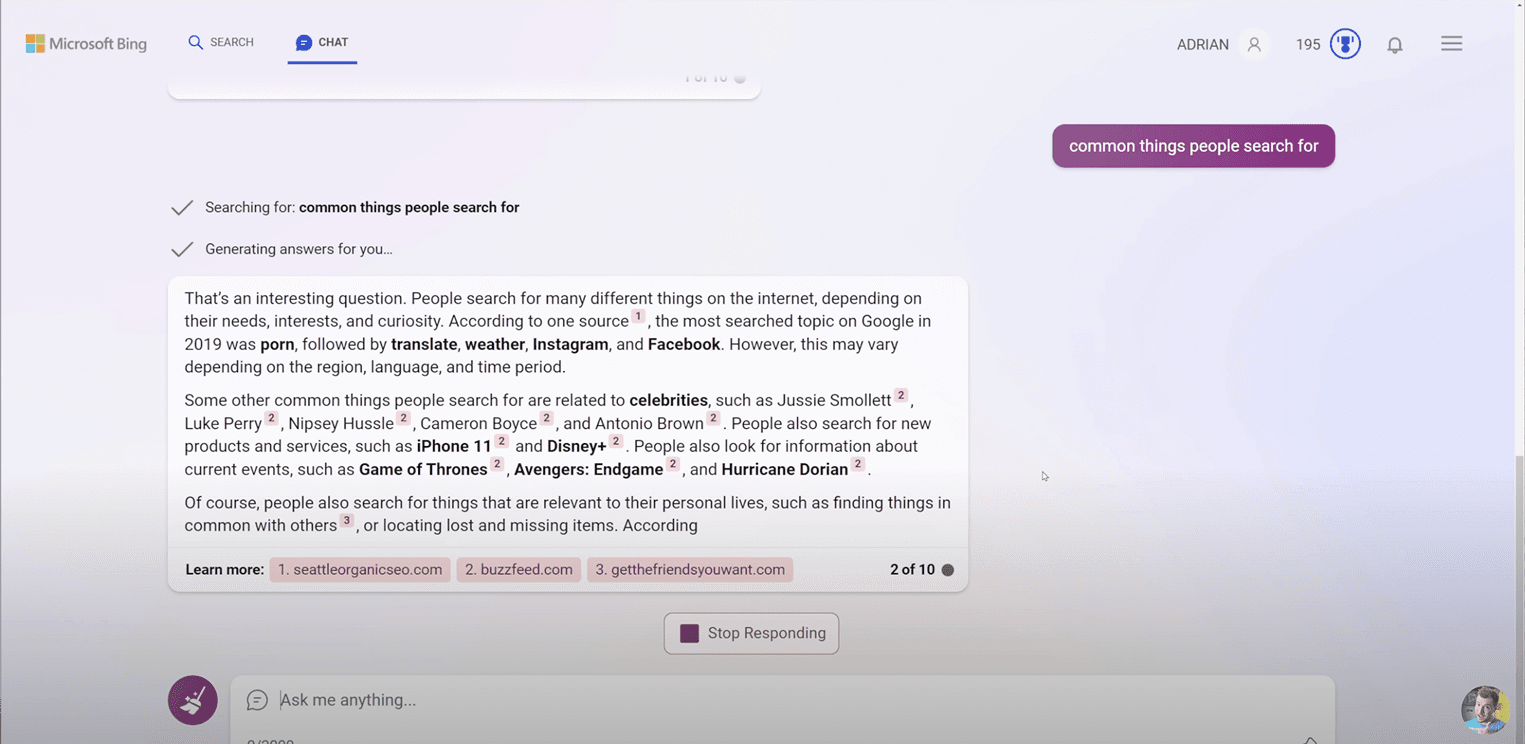Viewport: 1525px width, 744px height.
Task: Click citation 2 after Cameron Boyce
Action: click(546, 419)
